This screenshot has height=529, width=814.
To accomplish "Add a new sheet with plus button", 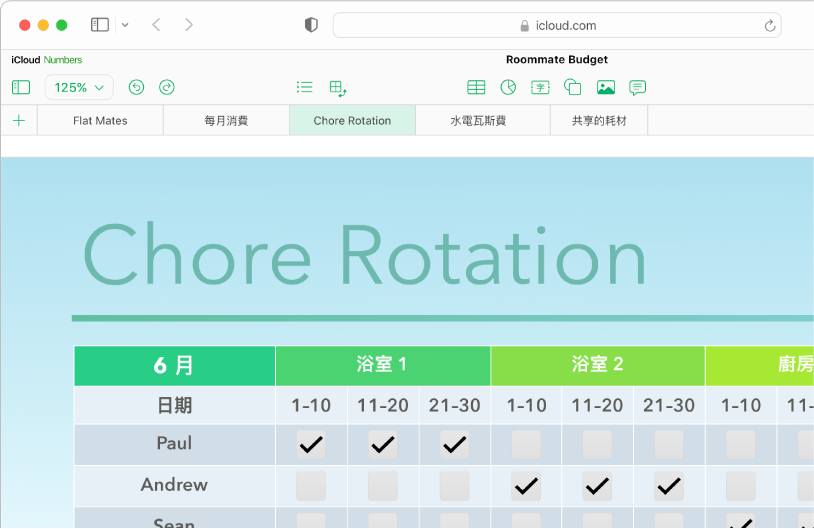I will (x=18, y=121).
